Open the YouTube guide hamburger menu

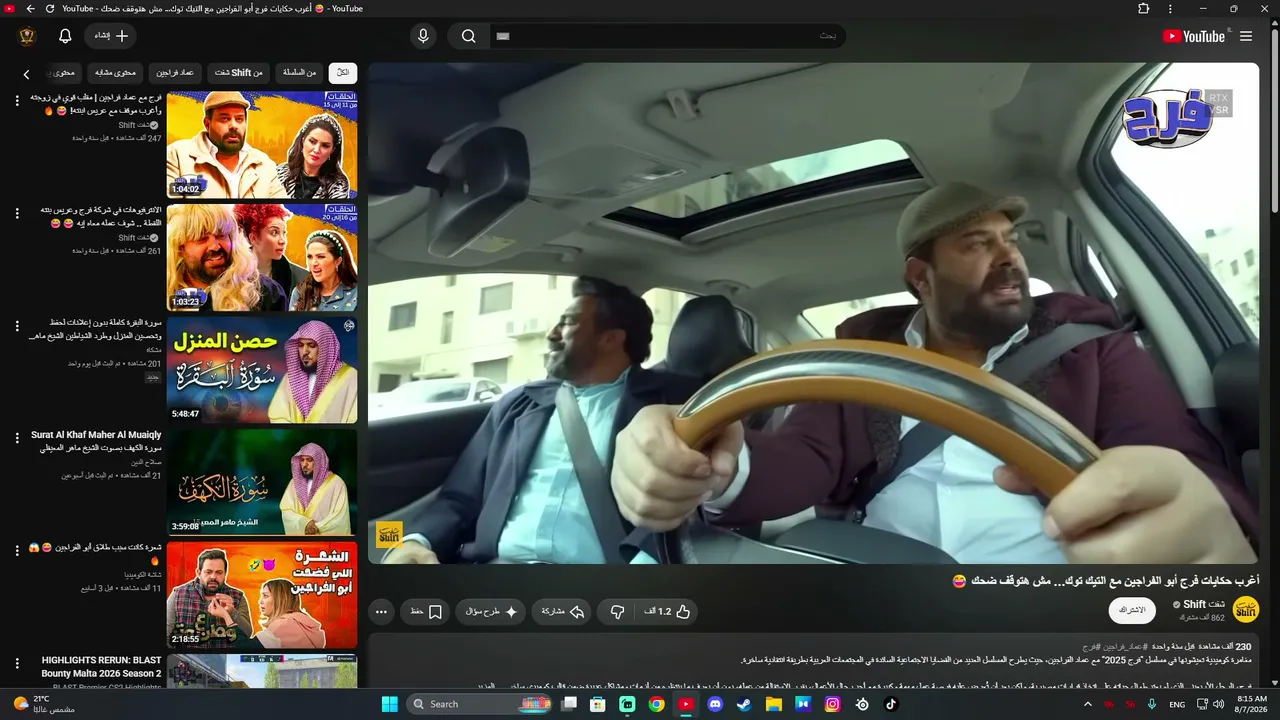[1246, 36]
